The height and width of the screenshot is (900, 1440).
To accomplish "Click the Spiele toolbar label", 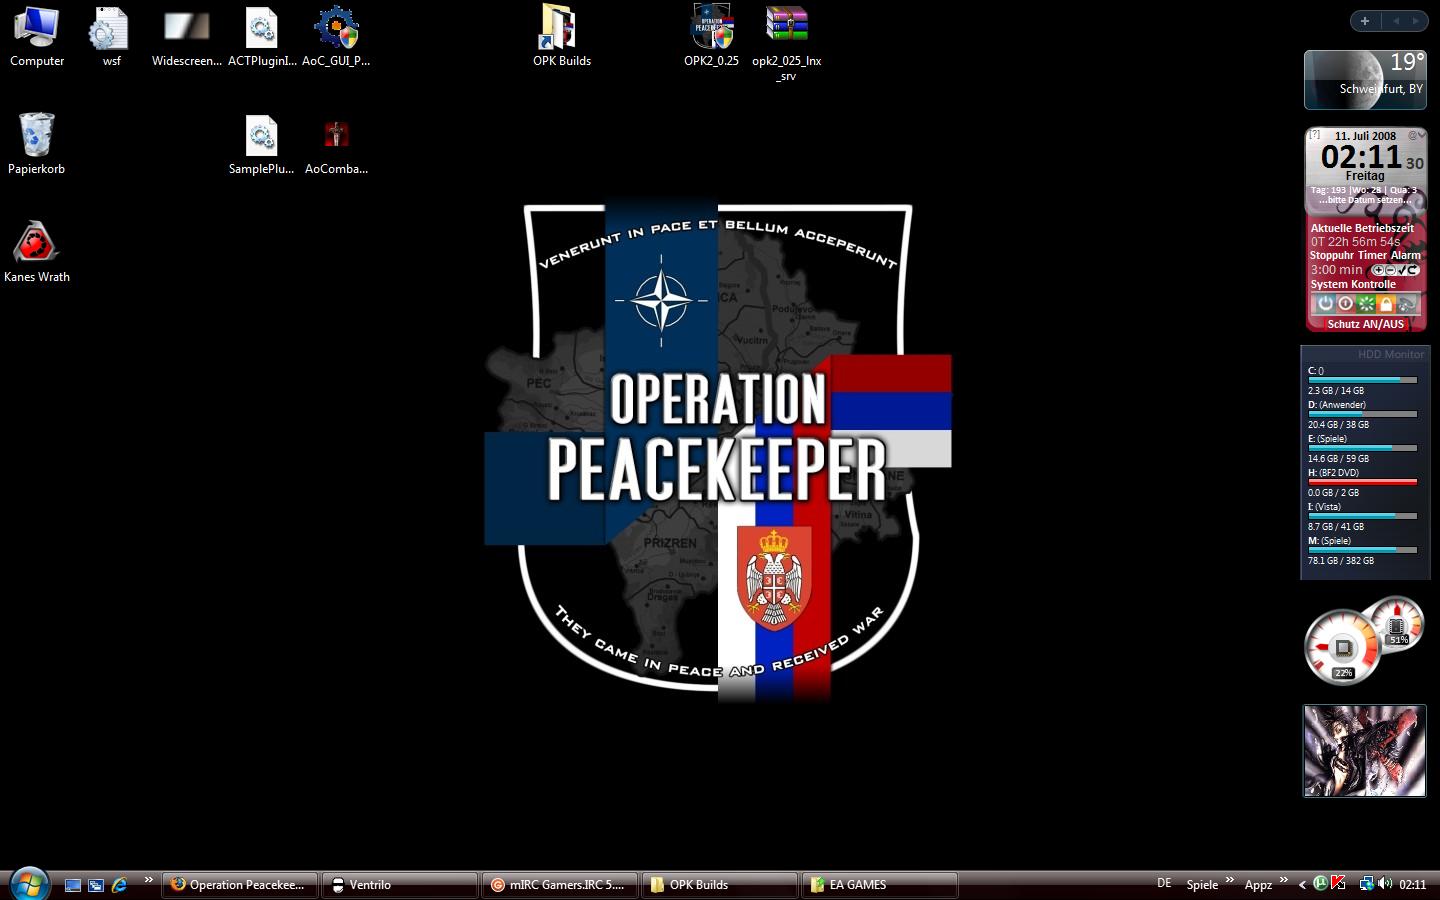I will coord(1202,885).
